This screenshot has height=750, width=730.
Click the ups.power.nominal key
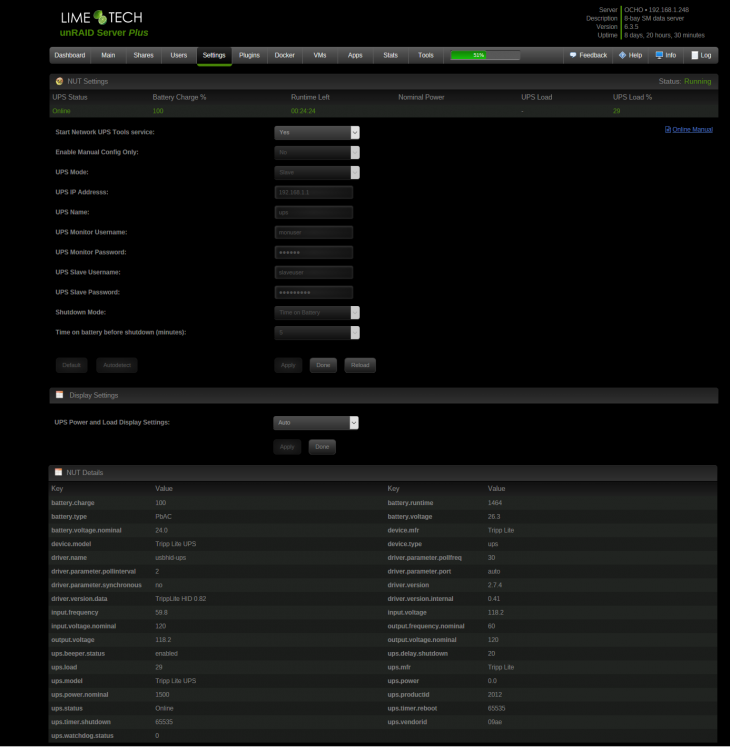(x=80, y=695)
